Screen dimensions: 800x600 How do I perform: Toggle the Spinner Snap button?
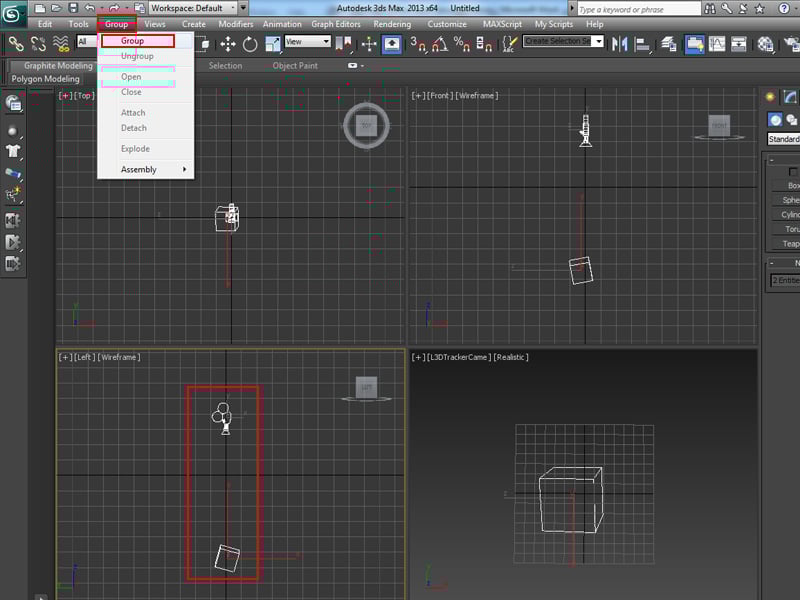pyautogui.click(x=484, y=44)
